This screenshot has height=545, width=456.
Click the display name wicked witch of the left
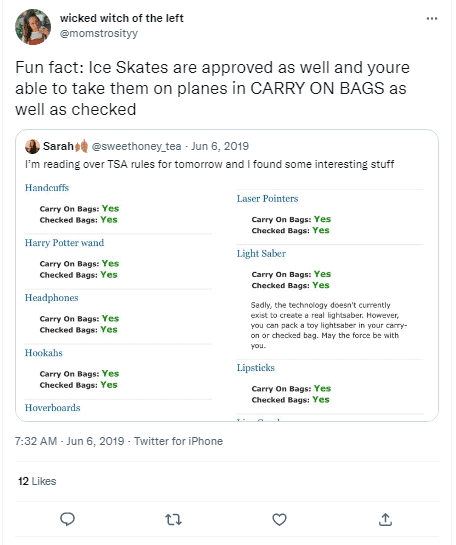(x=122, y=18)
